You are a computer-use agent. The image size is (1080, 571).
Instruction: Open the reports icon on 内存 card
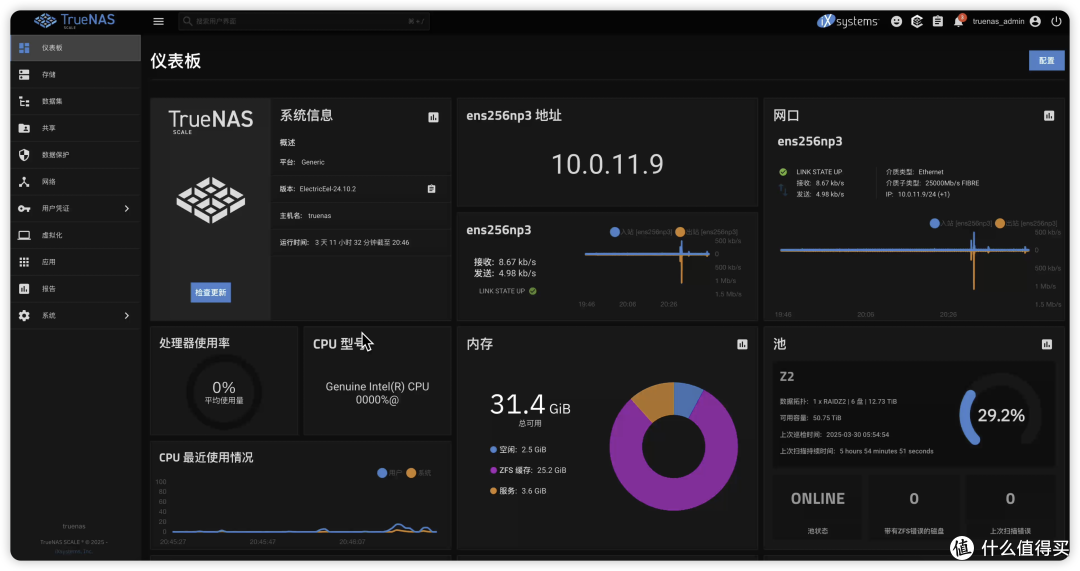click(742, 344)
